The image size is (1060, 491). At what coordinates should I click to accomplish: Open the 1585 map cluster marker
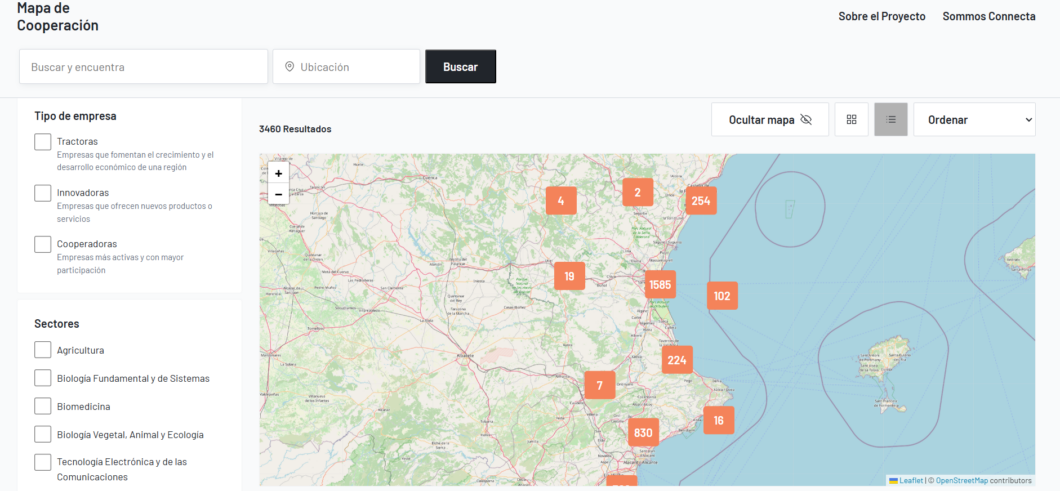pyautogui.click(x=660, y=285)
